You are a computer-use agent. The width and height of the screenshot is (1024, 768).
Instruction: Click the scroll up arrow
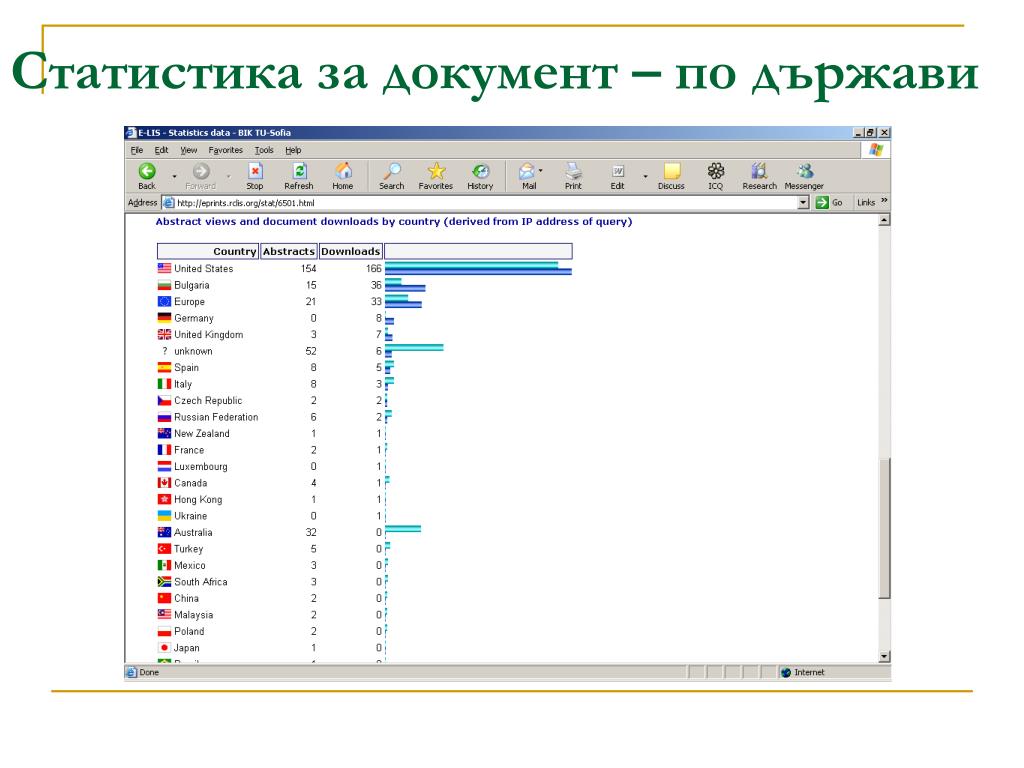(x=884, y=220)
